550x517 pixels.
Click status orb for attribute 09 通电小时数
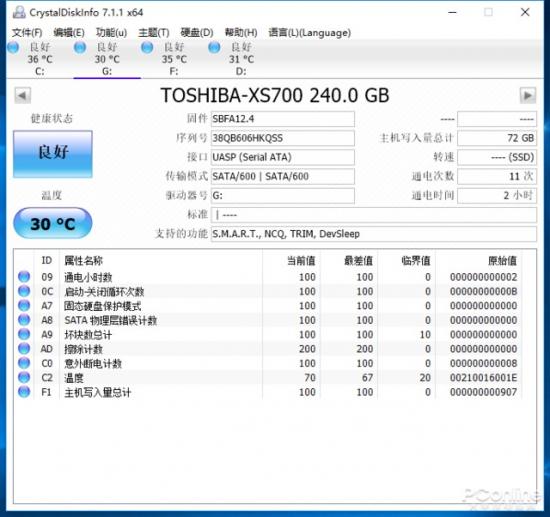tap(24, 276)
